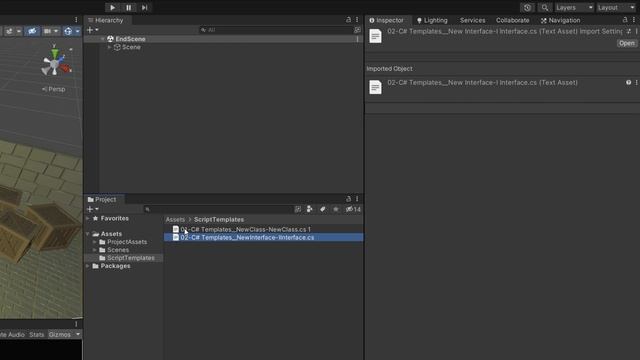Select the EndScene scene row
This screenshot has width=640, height=360.
223,39
